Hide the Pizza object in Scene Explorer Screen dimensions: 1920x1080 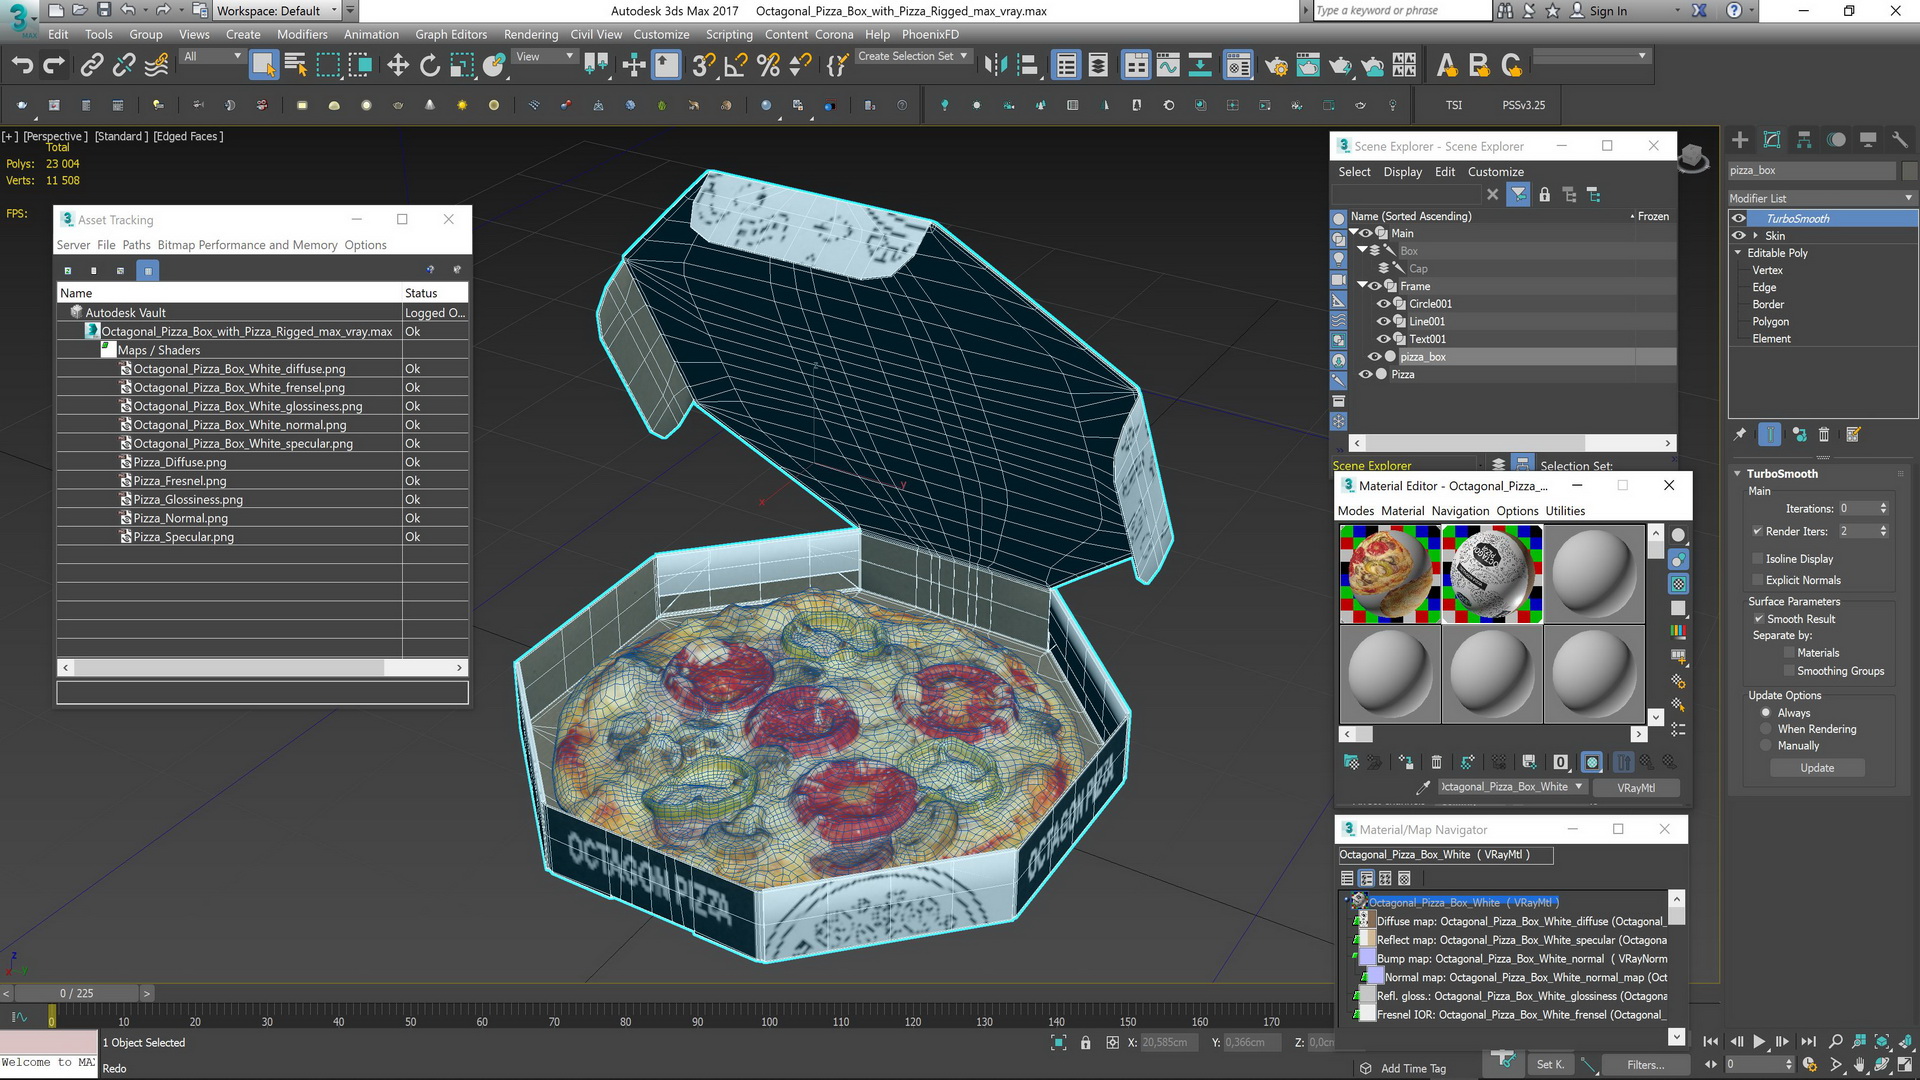click(1366, 374)
